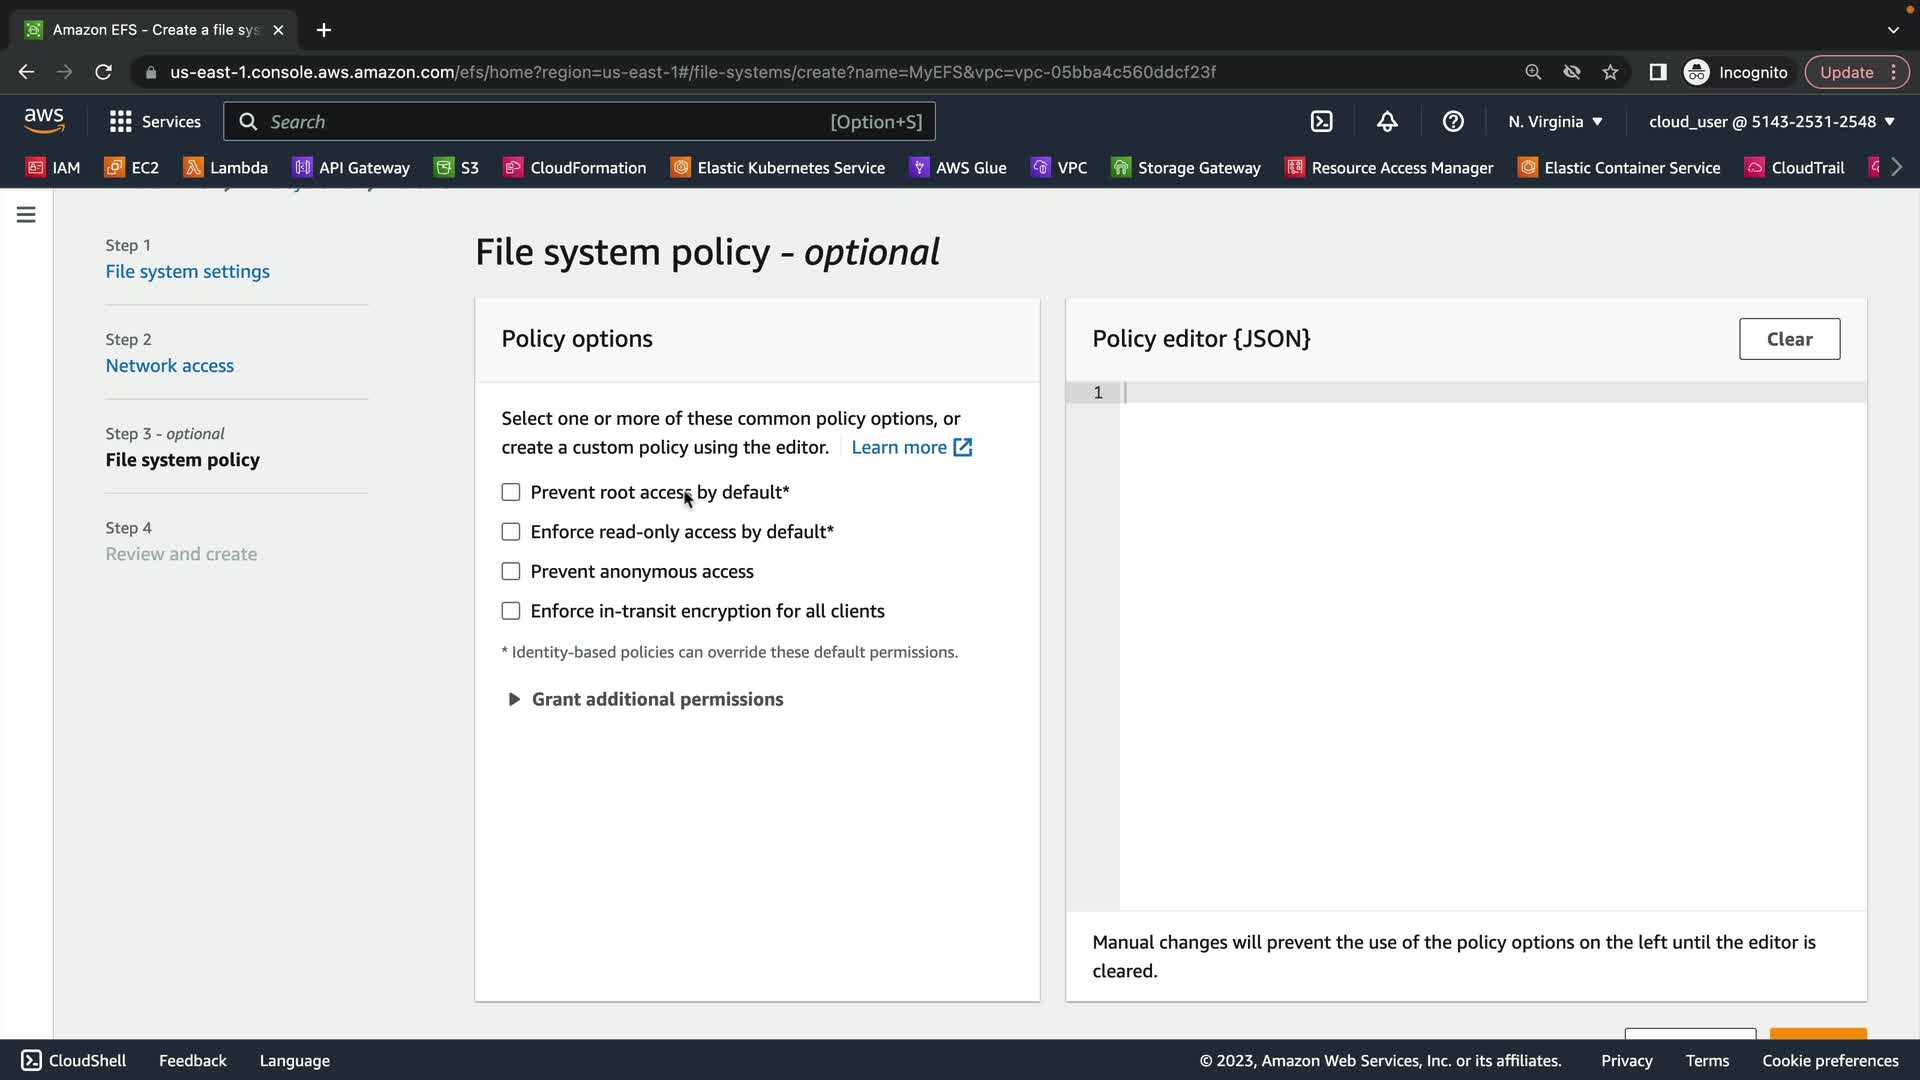Open the CloudTrail favorites shortcut
Image resolution: width=1920 pixels, height=1080 pixels.
[1795, 167]
